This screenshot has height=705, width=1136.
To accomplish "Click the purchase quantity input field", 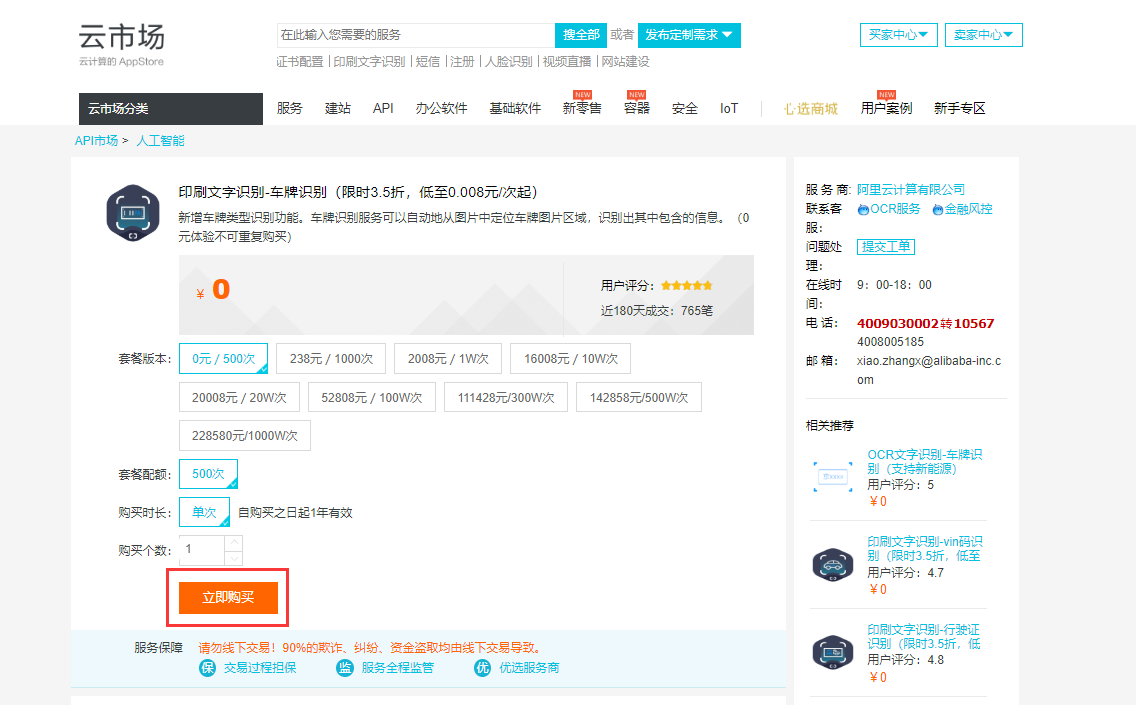I will [202, 550].
